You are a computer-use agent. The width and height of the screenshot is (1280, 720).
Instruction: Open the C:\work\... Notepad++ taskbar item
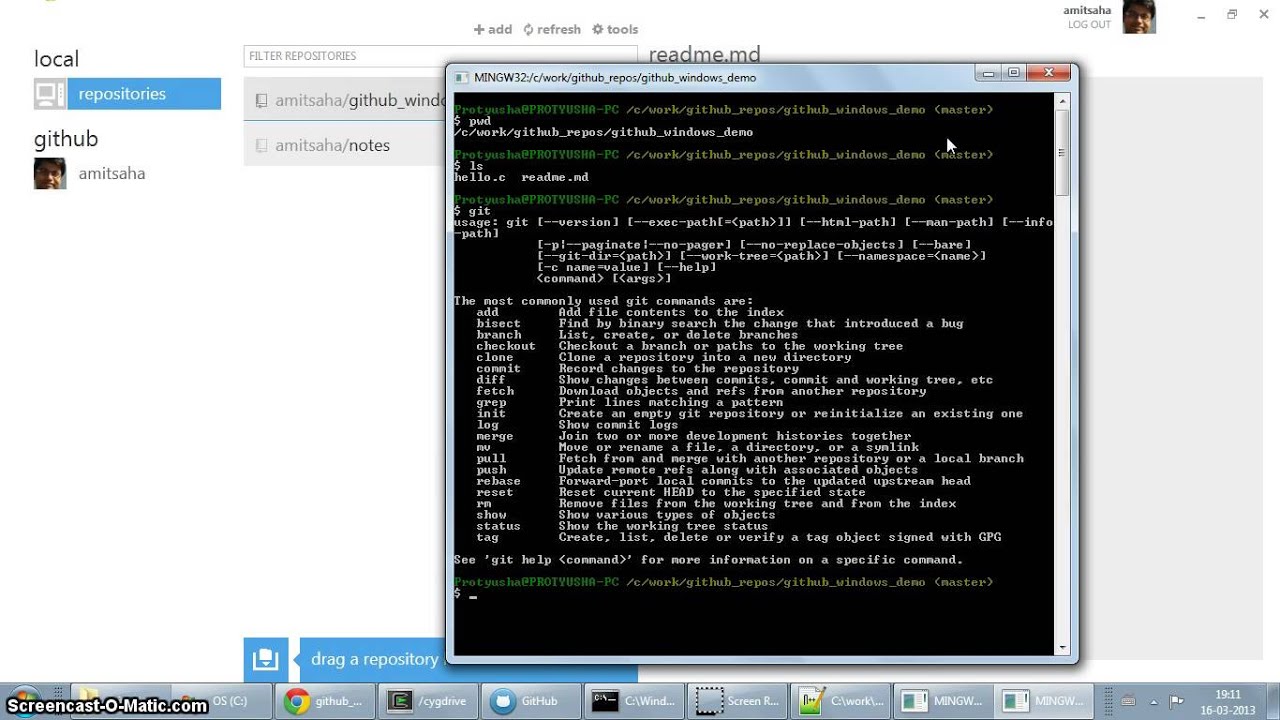point(839,701)
